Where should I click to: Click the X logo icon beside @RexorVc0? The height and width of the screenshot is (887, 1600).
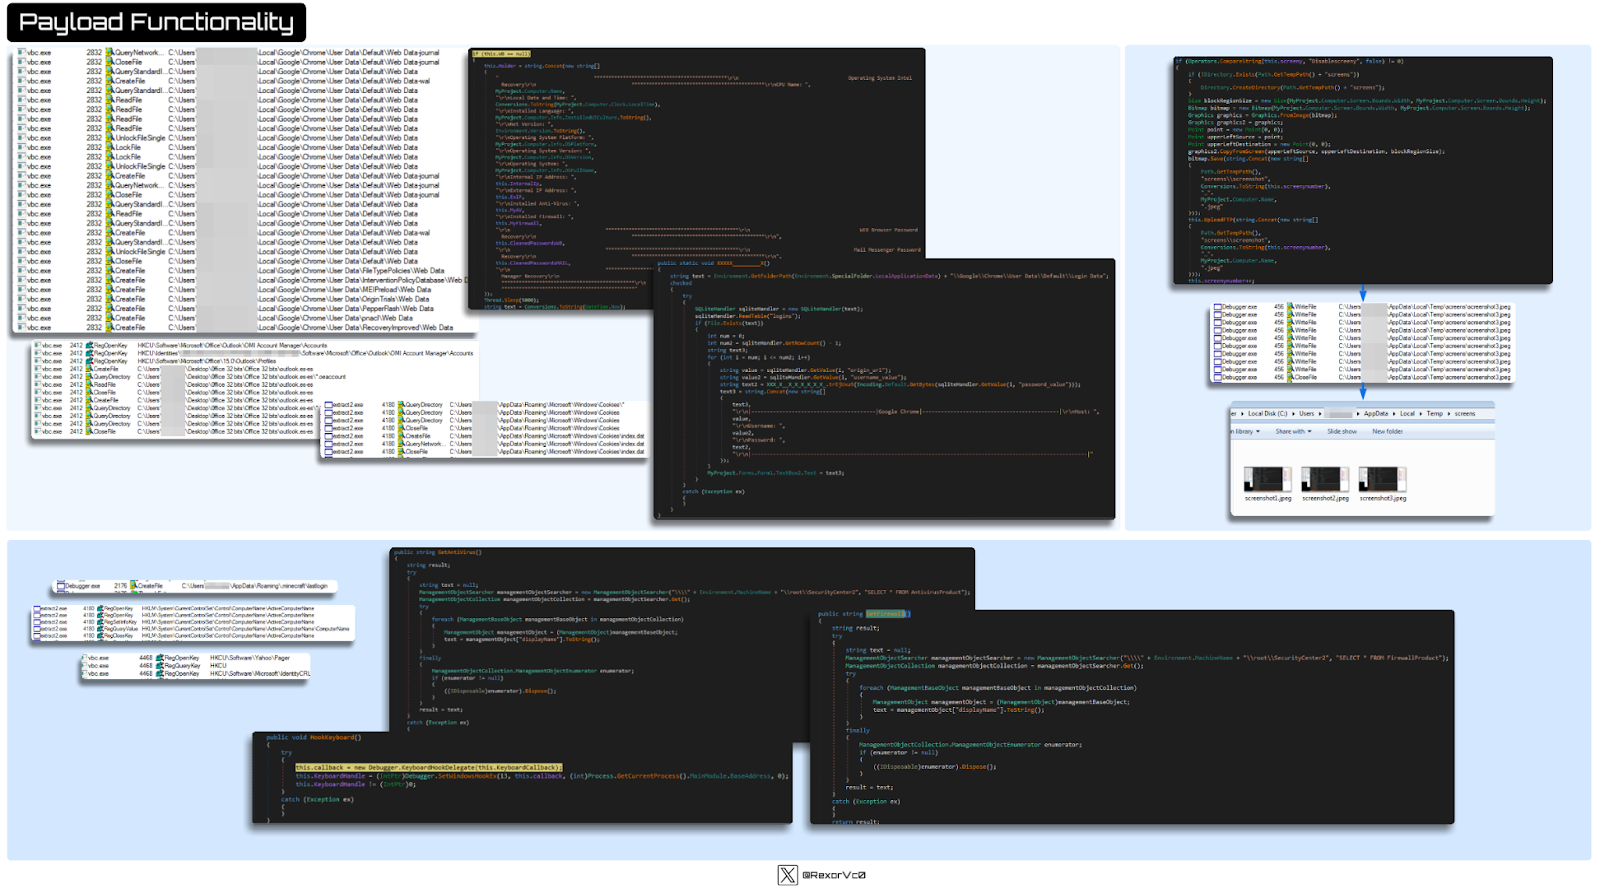(x=788, y=875)
